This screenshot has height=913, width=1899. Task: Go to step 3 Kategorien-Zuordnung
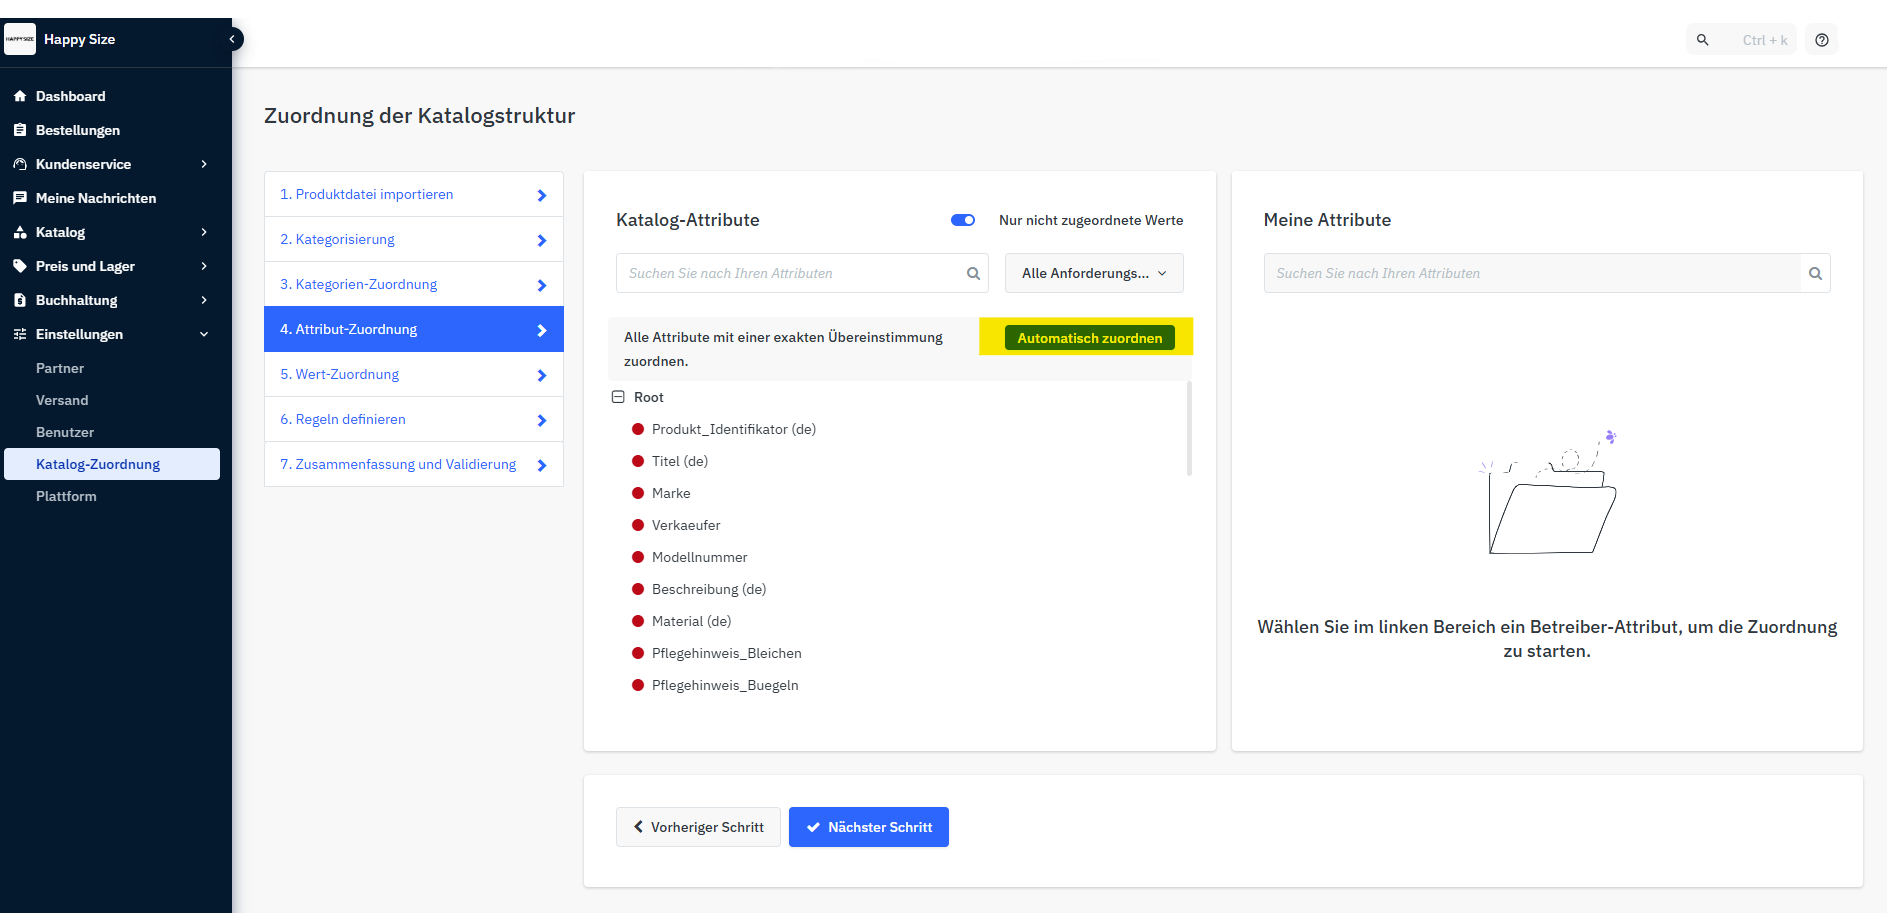pos(413,284)
